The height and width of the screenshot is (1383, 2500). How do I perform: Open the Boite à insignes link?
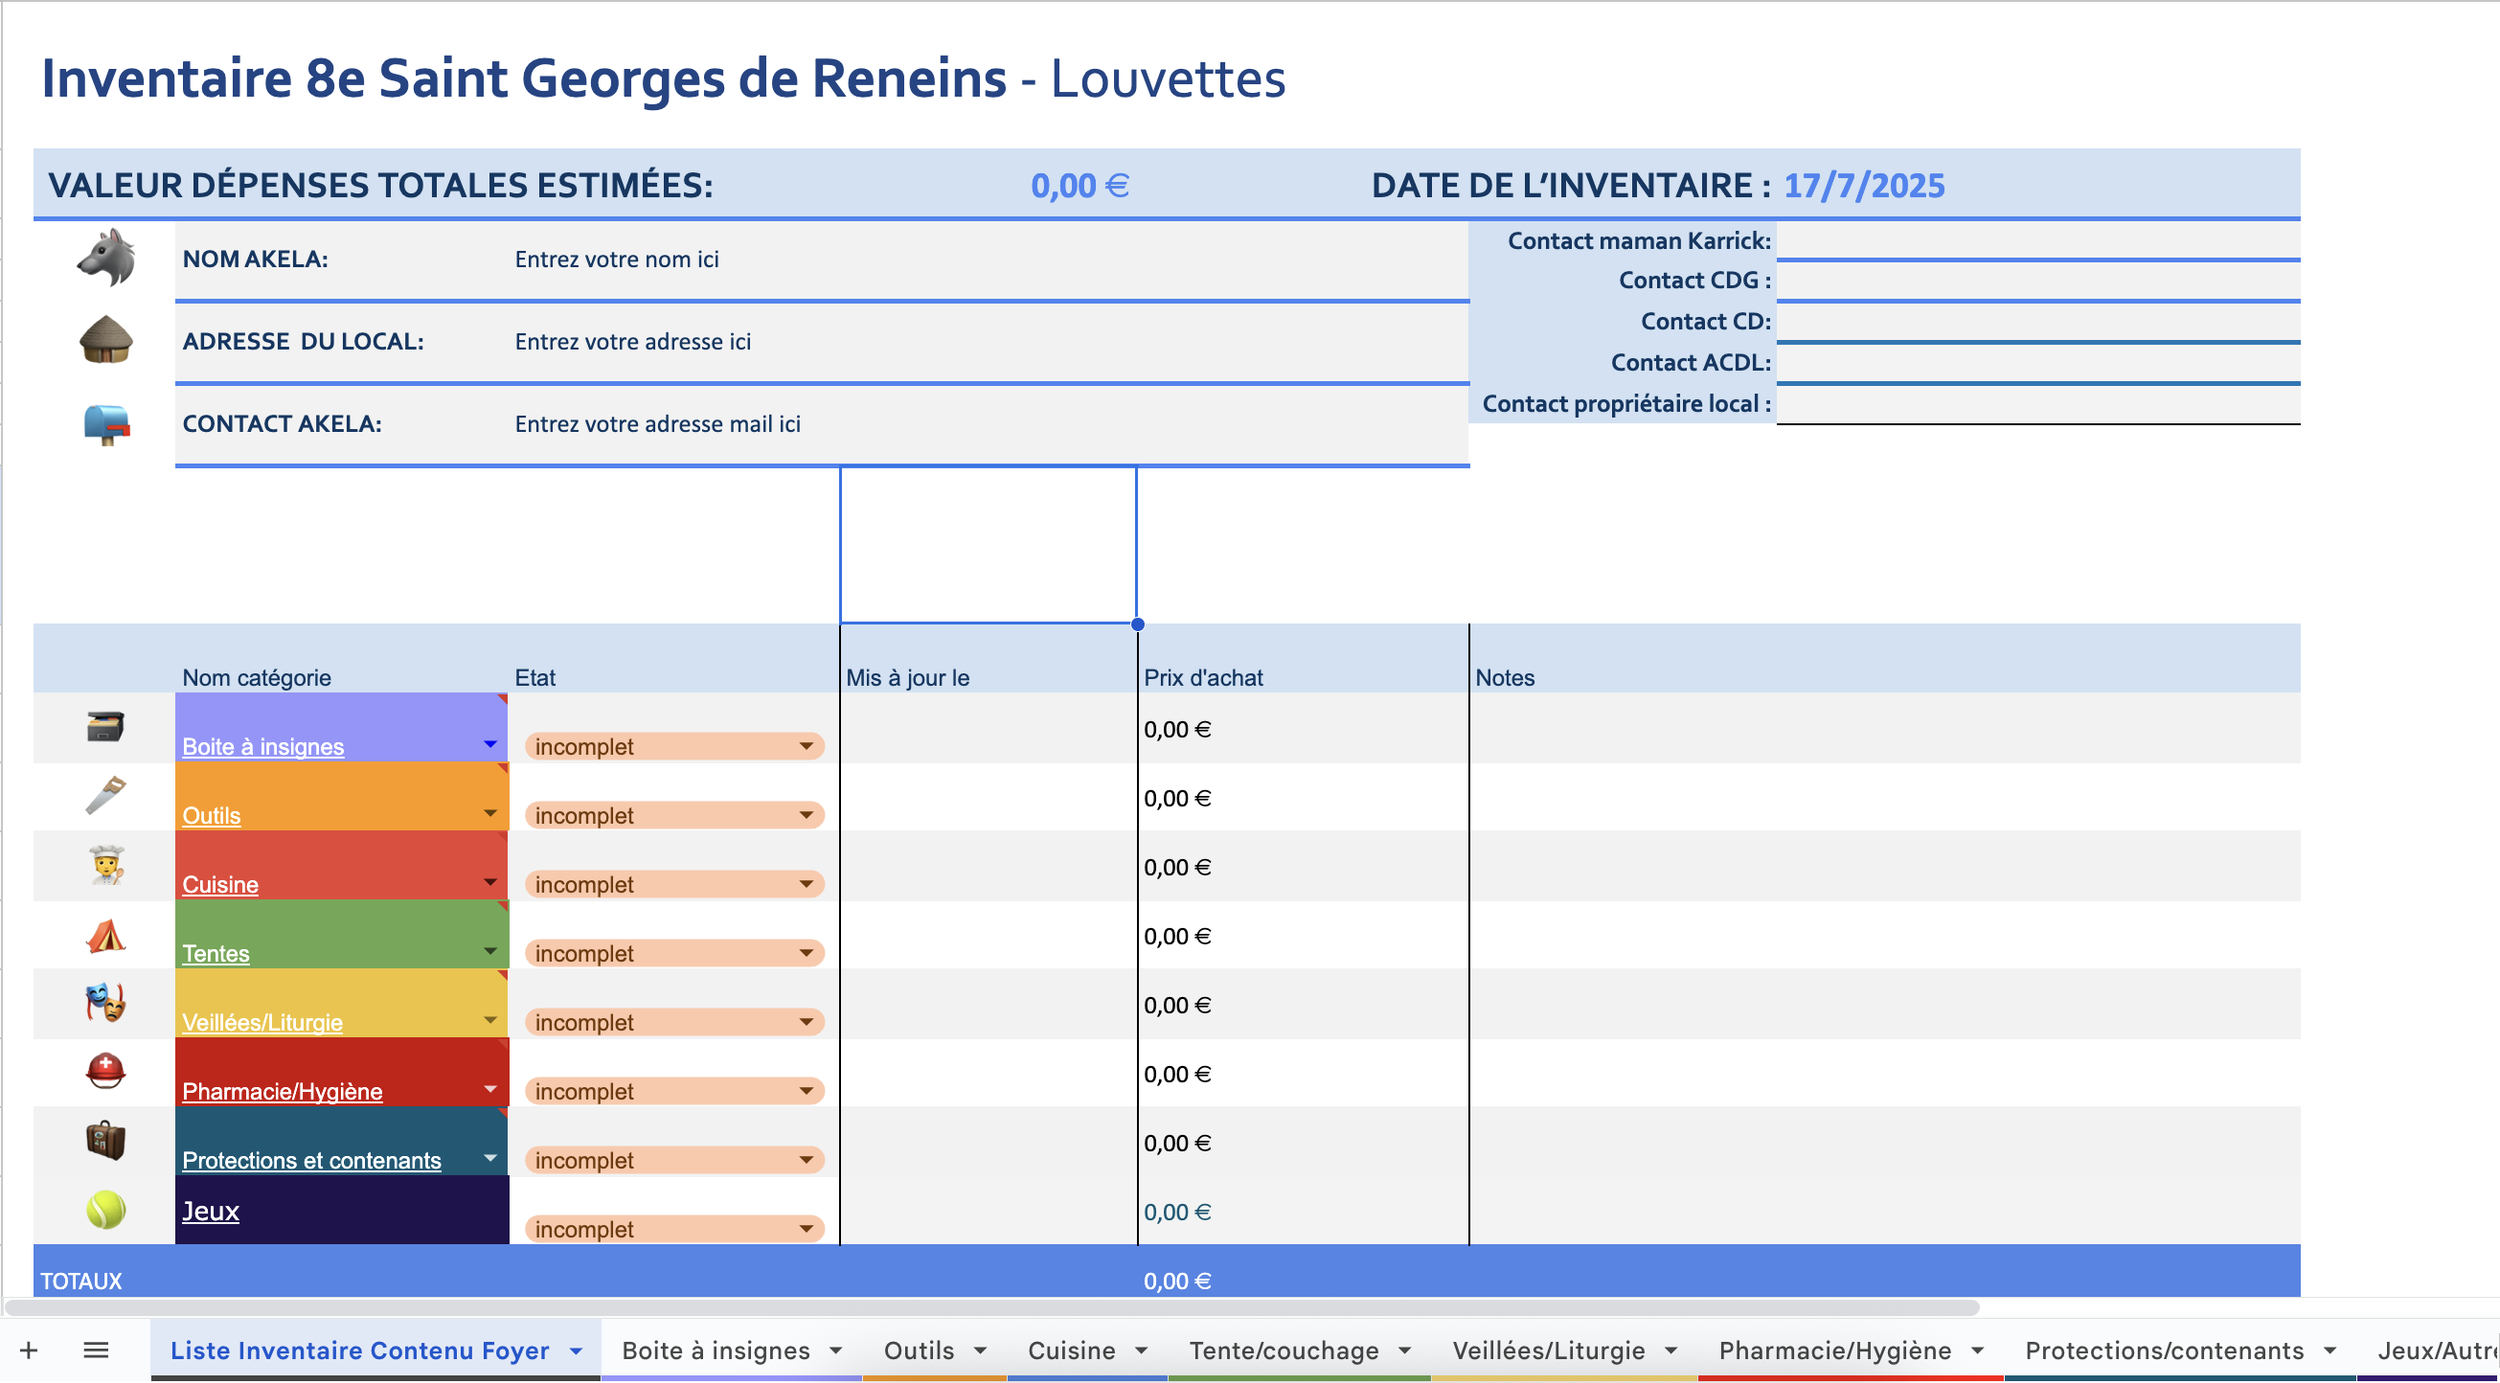[x=263, y=747]
